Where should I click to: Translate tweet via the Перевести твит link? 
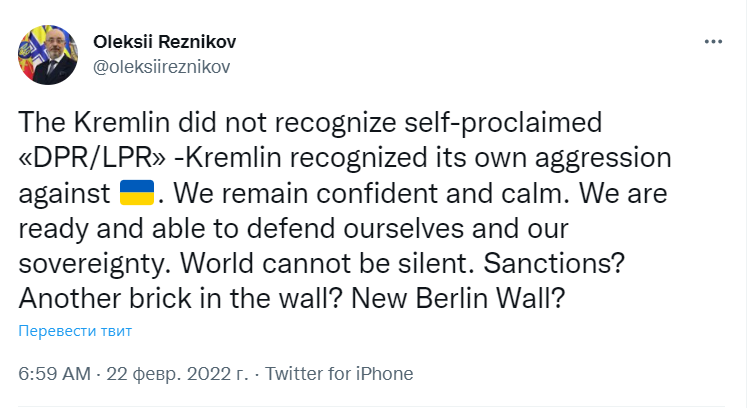pos(75,331)
